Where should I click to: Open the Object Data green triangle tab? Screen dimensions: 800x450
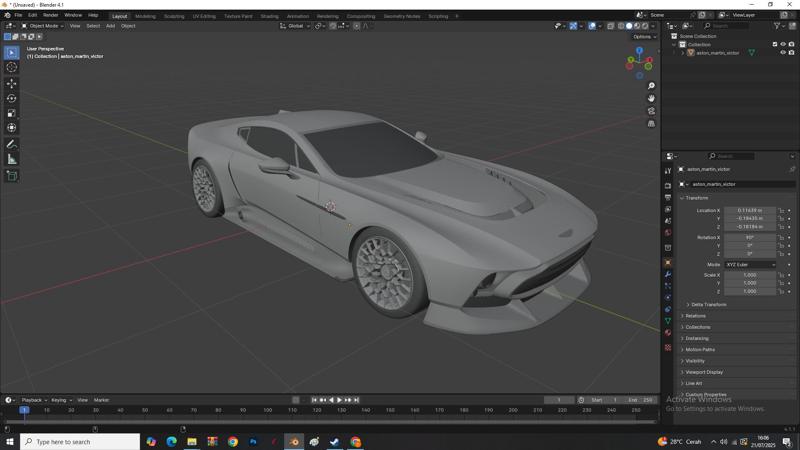668,321
